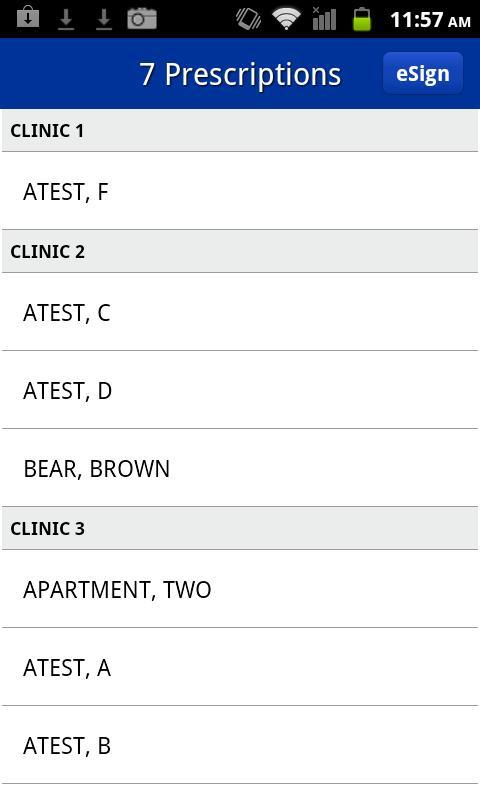Image resolution: width=480 pixels, height=800 pixels.
Task: Tap the vibrate mode status icon
Action: pos(248,19)
